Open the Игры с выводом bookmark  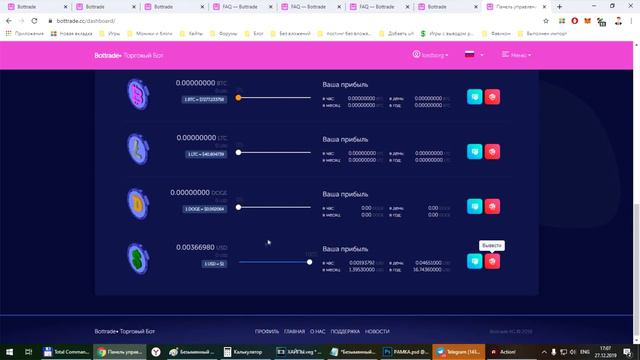point(447,33)
